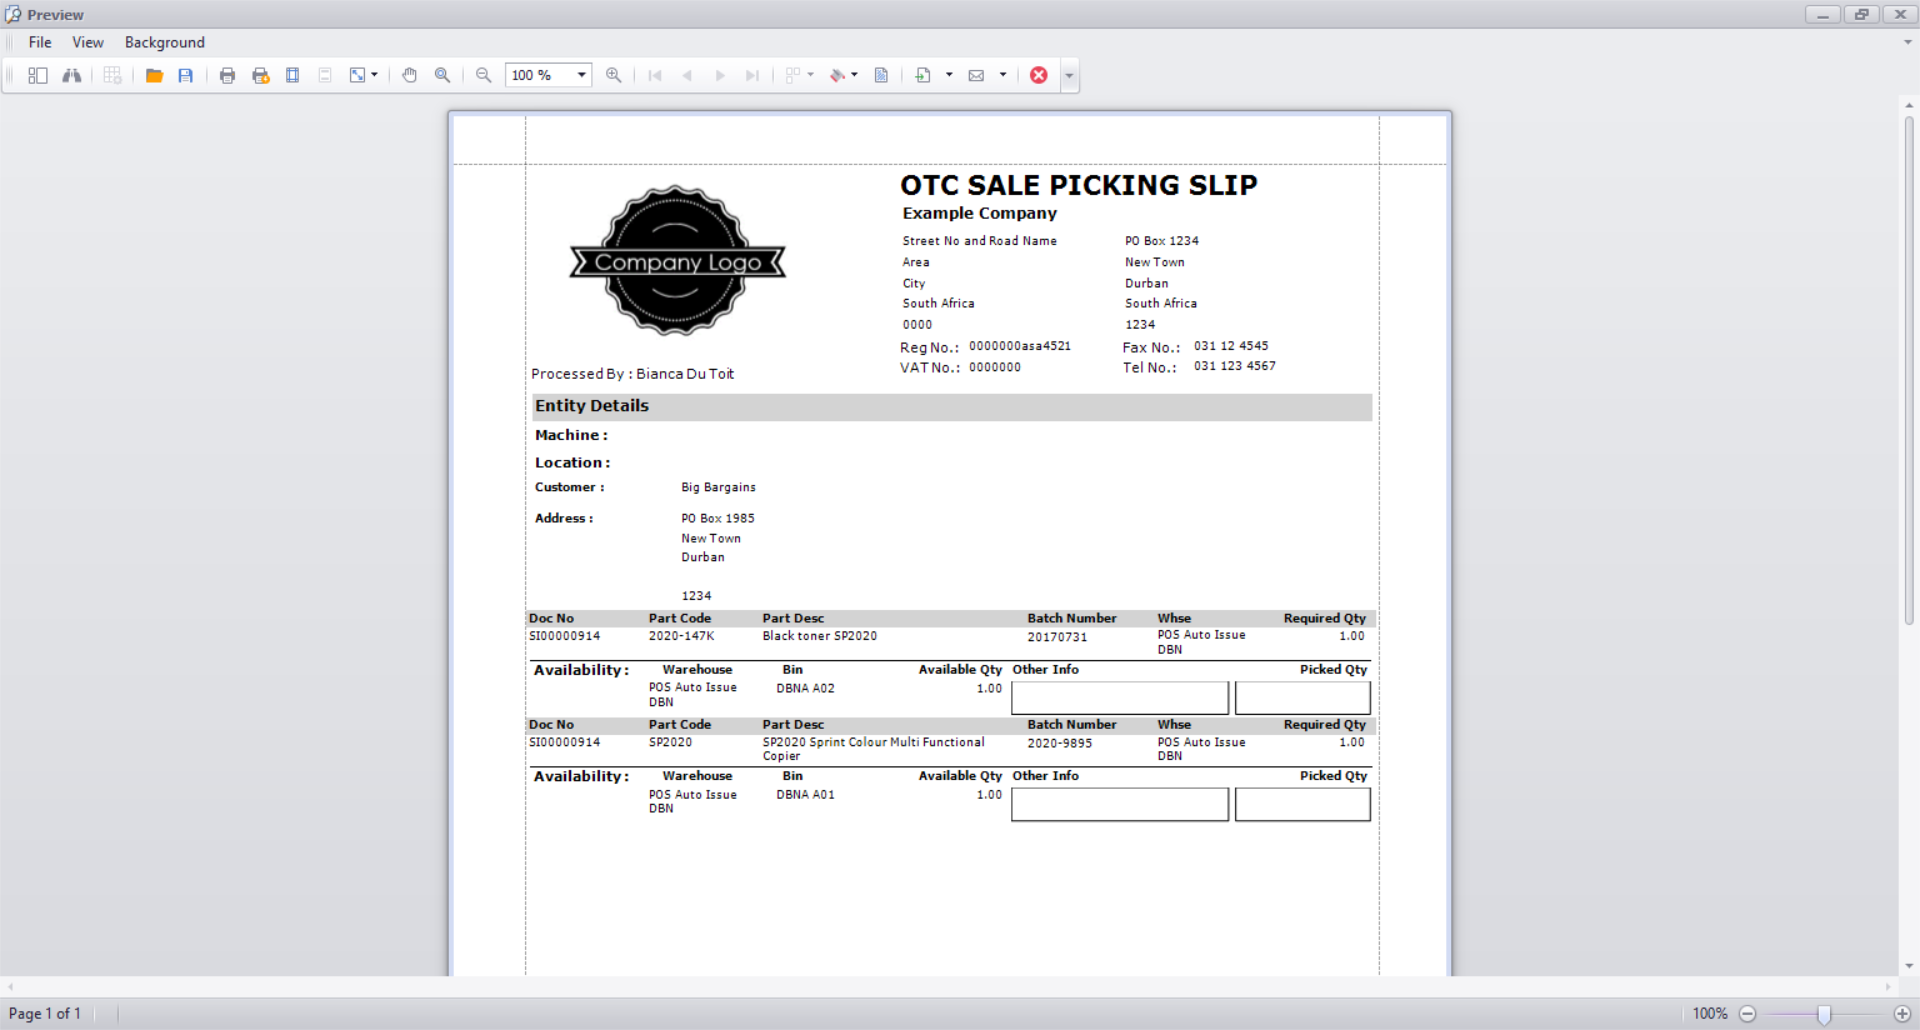Open the Print dialog icon
1920x1030 pixels.
pos(228,75)
